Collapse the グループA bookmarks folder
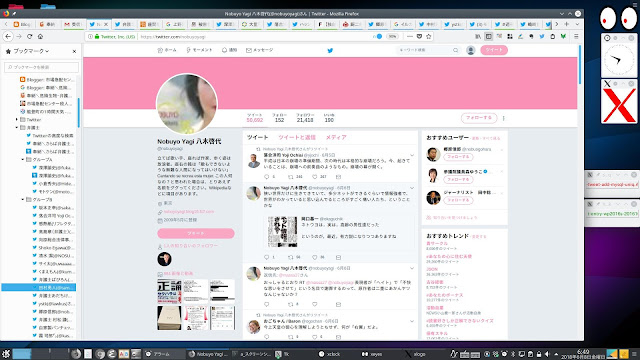 23,159
